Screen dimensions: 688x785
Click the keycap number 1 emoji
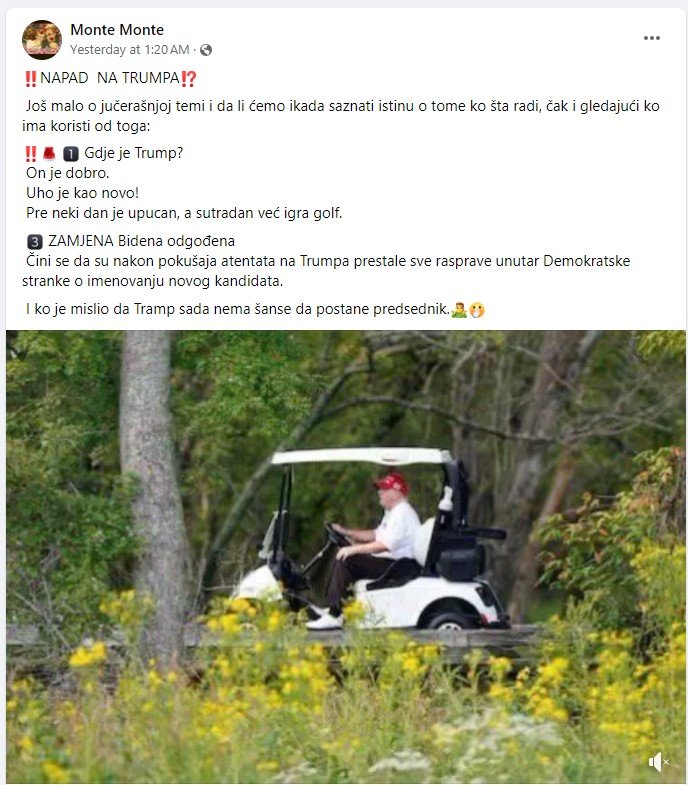(71, 154)
